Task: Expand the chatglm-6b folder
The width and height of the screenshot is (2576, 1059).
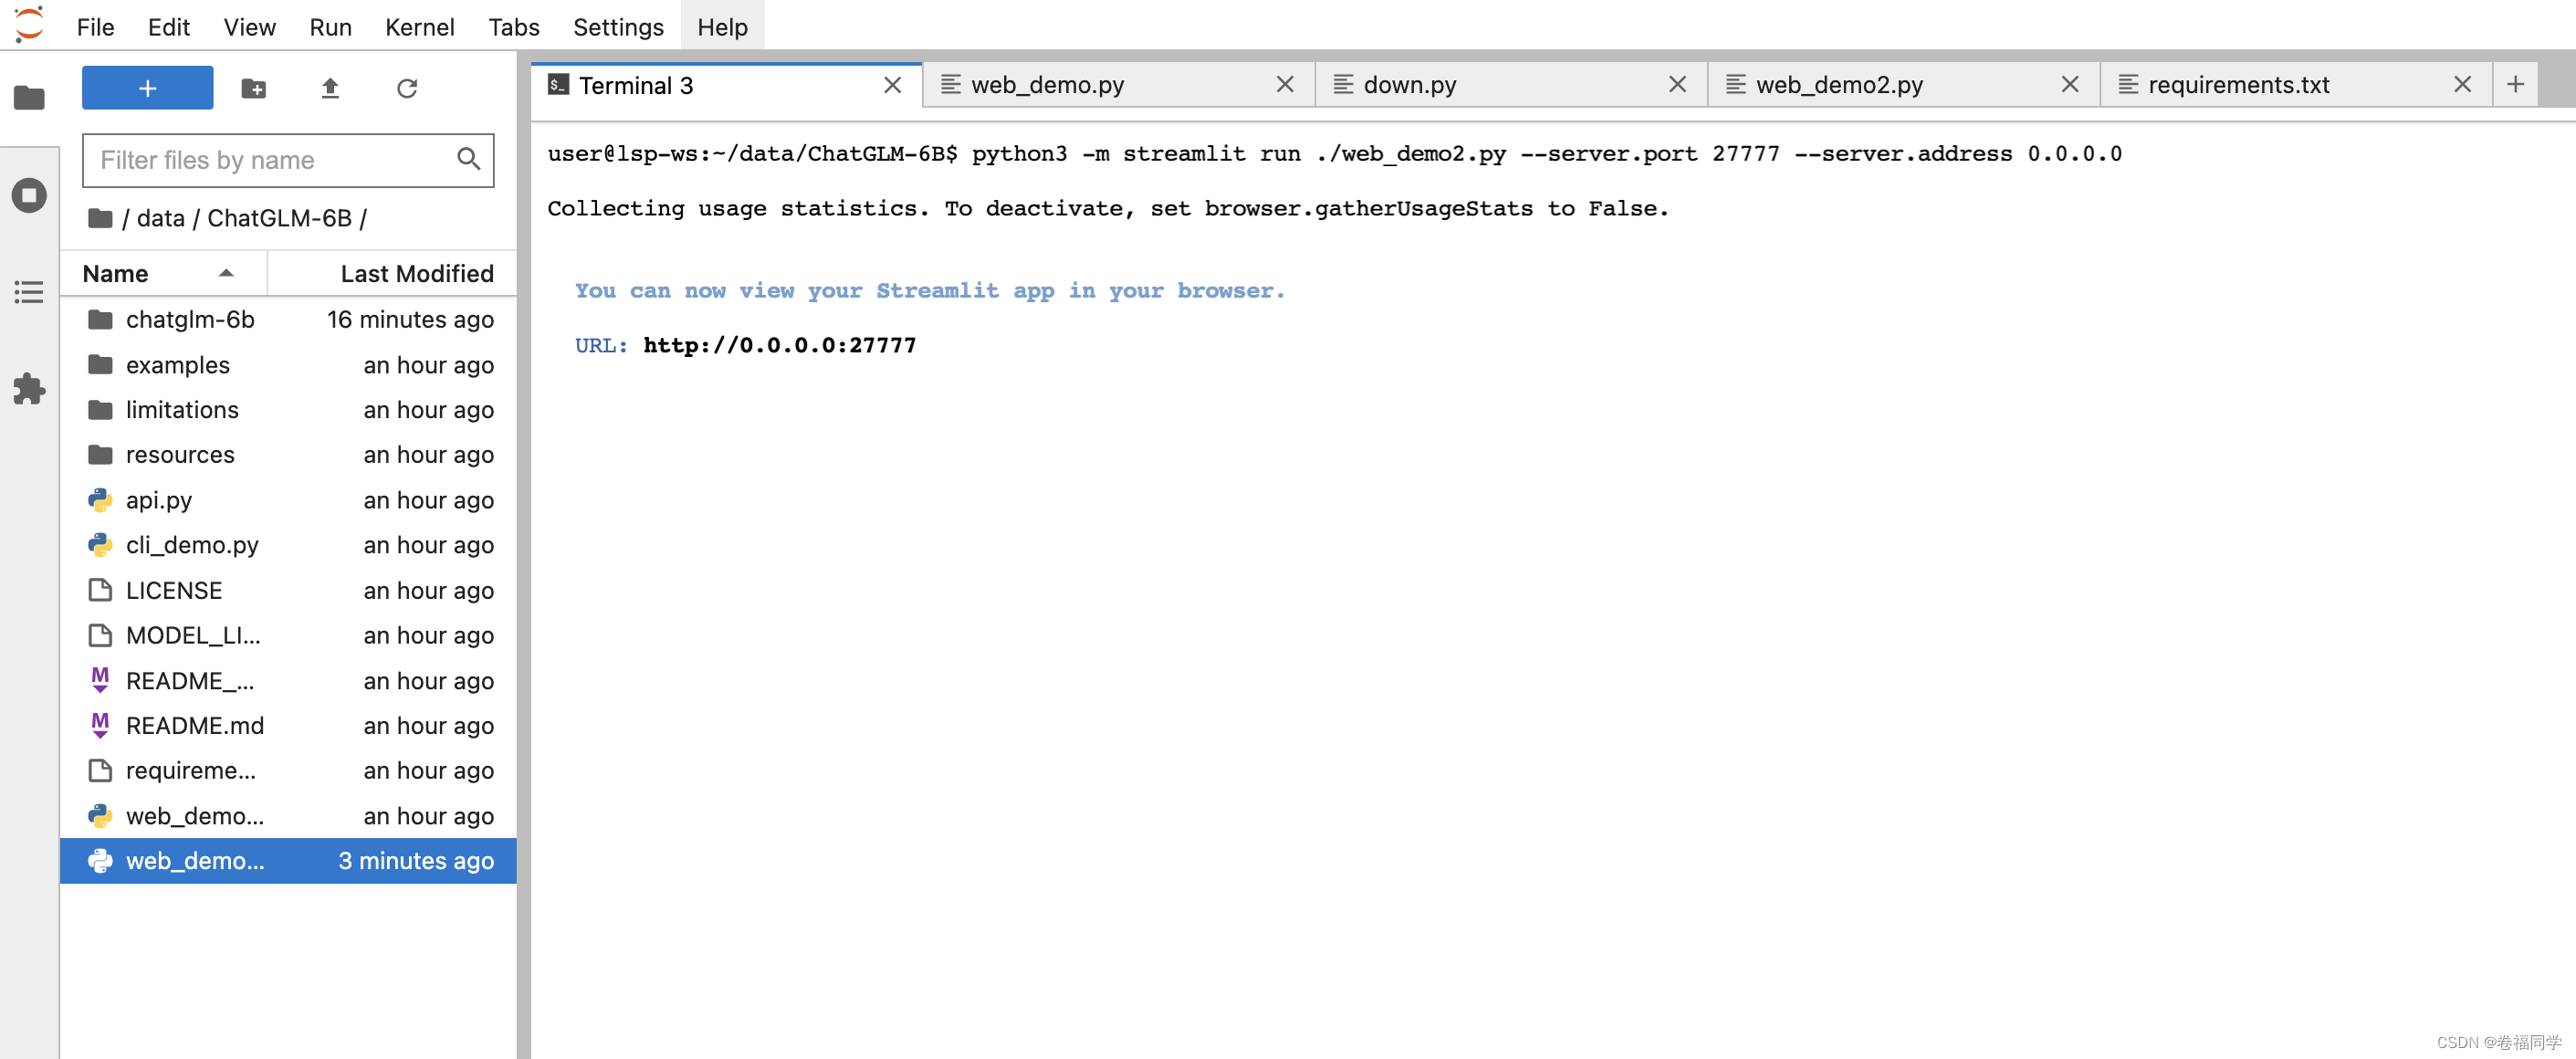Action: pyautogui.click(x=191, y=319)
